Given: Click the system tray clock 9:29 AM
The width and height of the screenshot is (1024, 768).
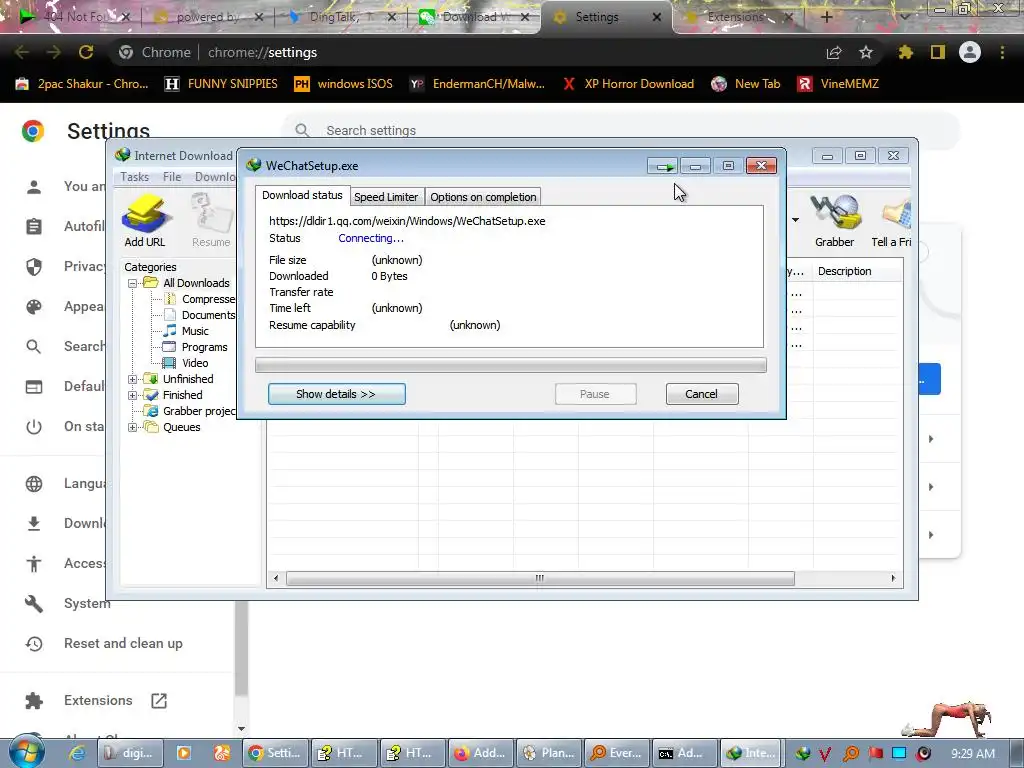Looking at the screenshot, I should tap(973, 754).
